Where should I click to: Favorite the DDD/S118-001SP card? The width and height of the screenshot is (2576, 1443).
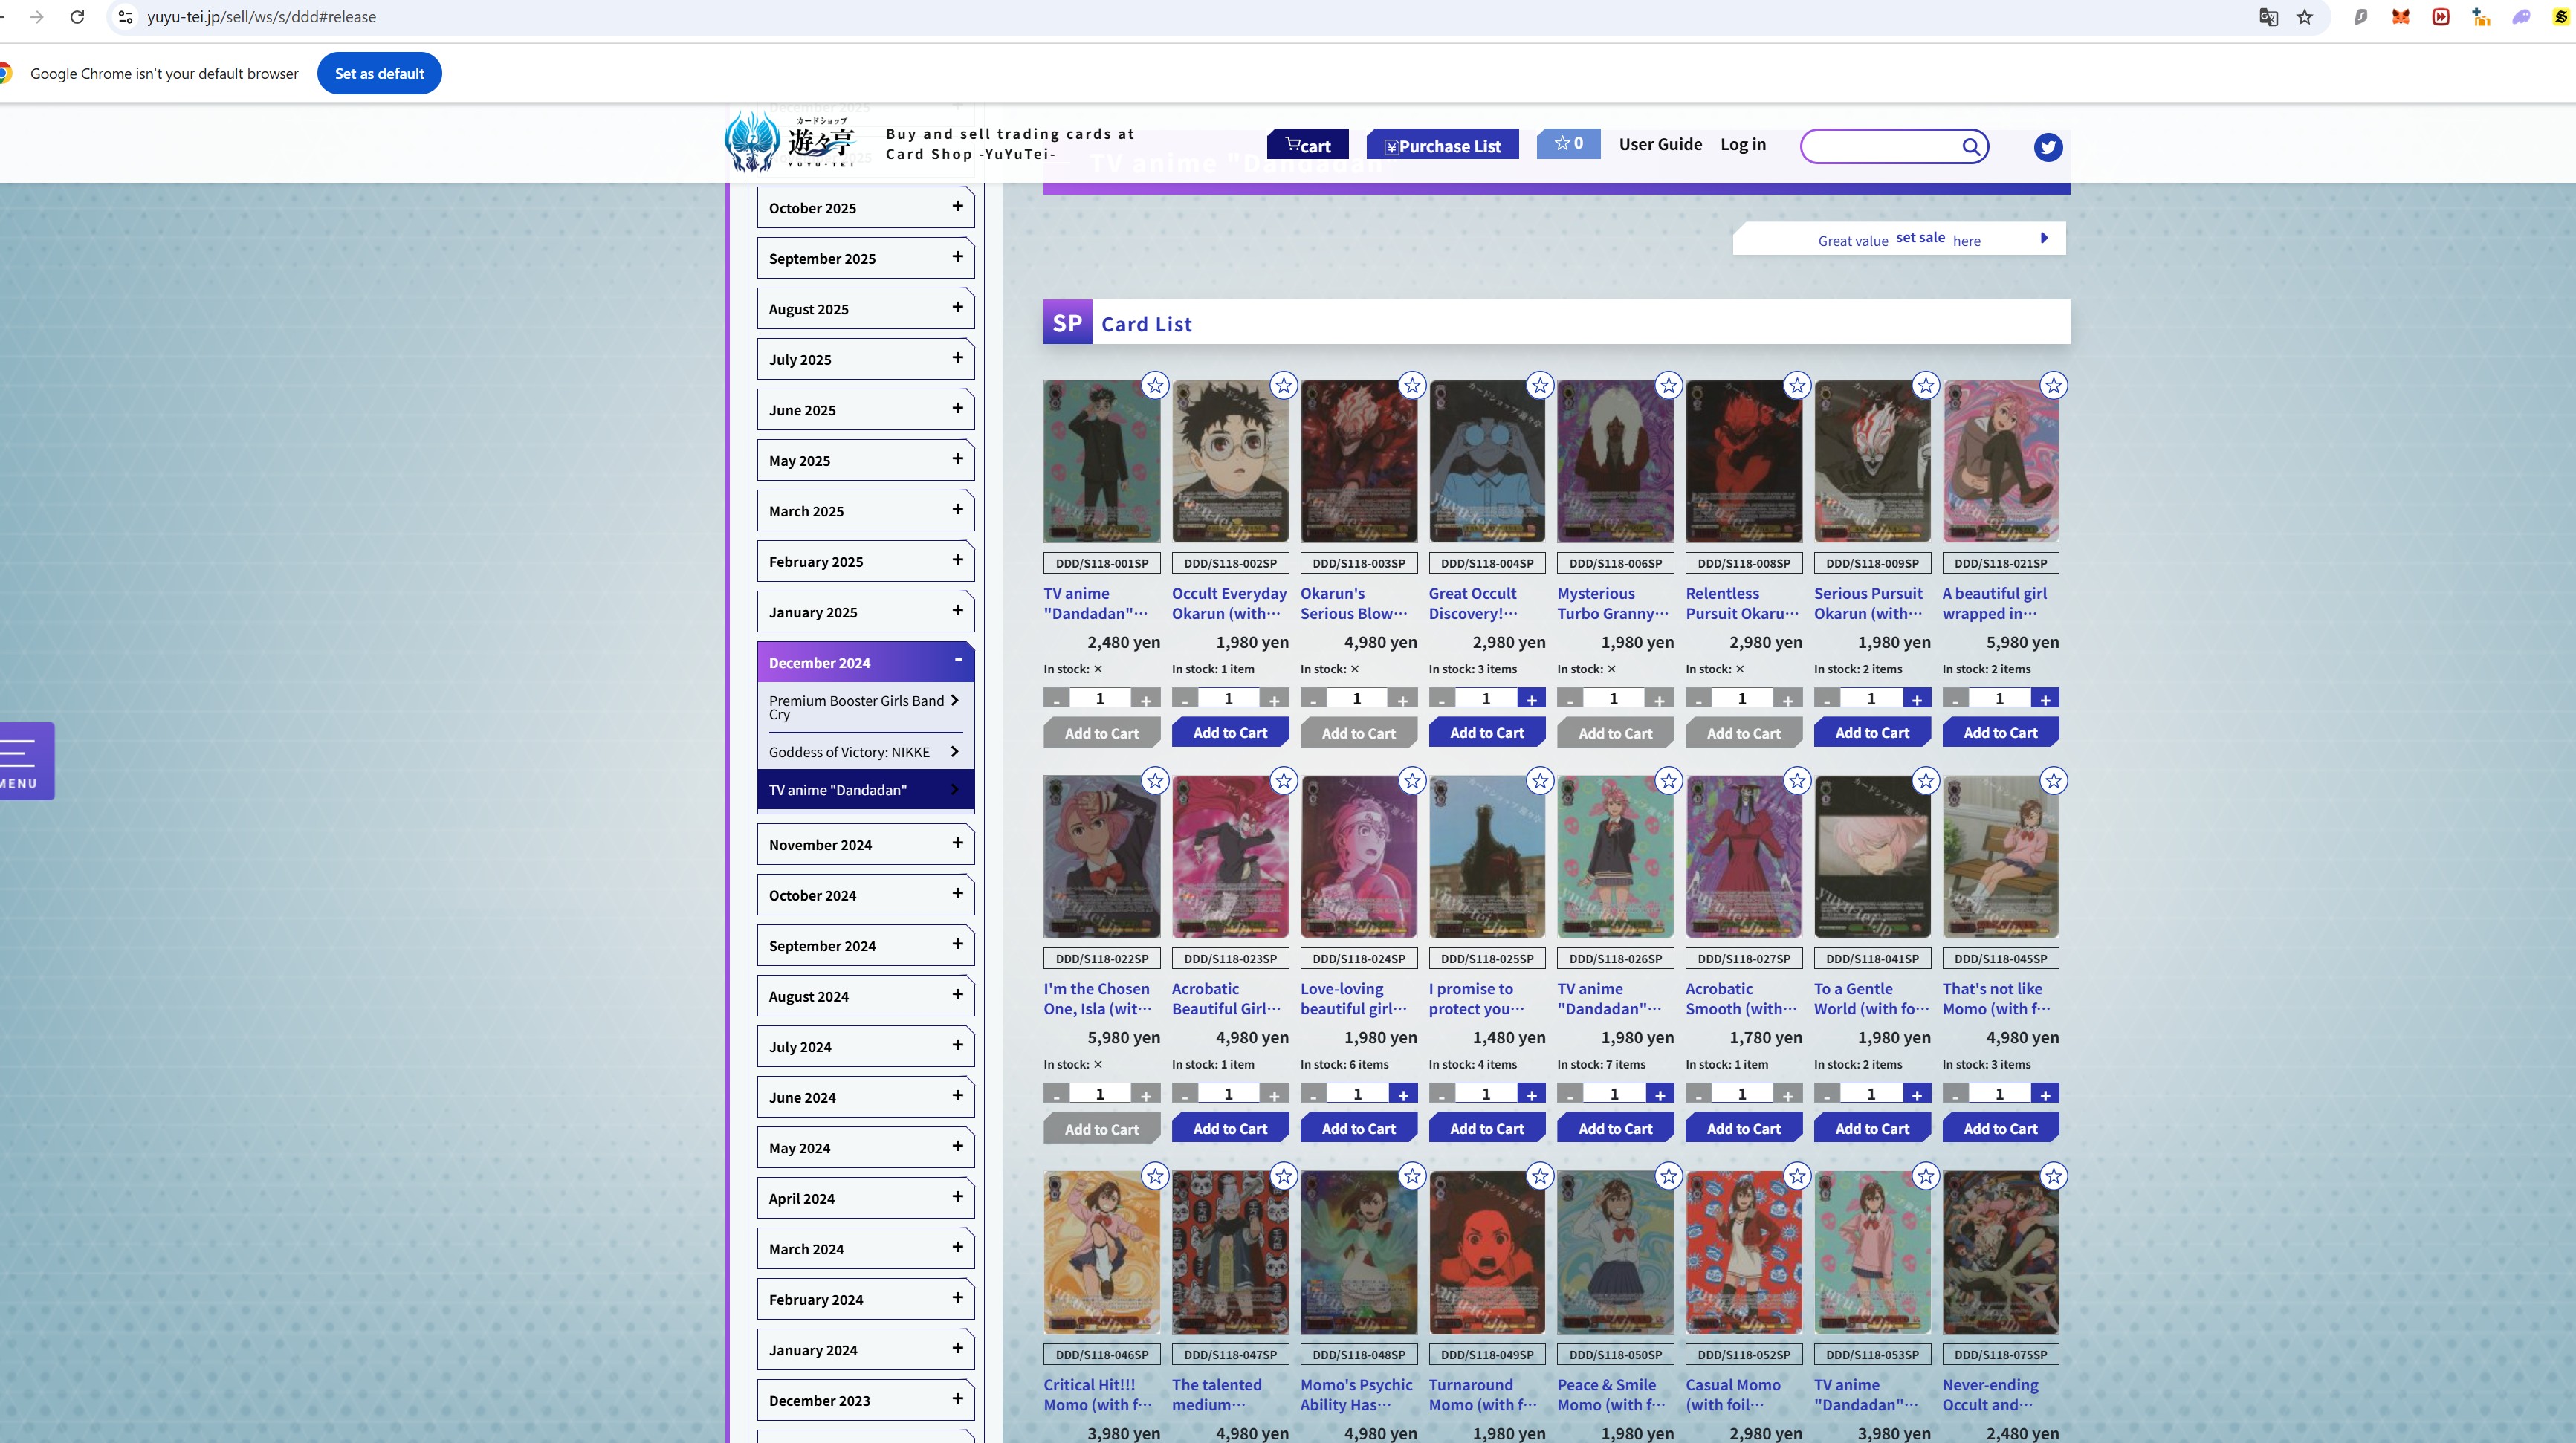[1154, 385]
